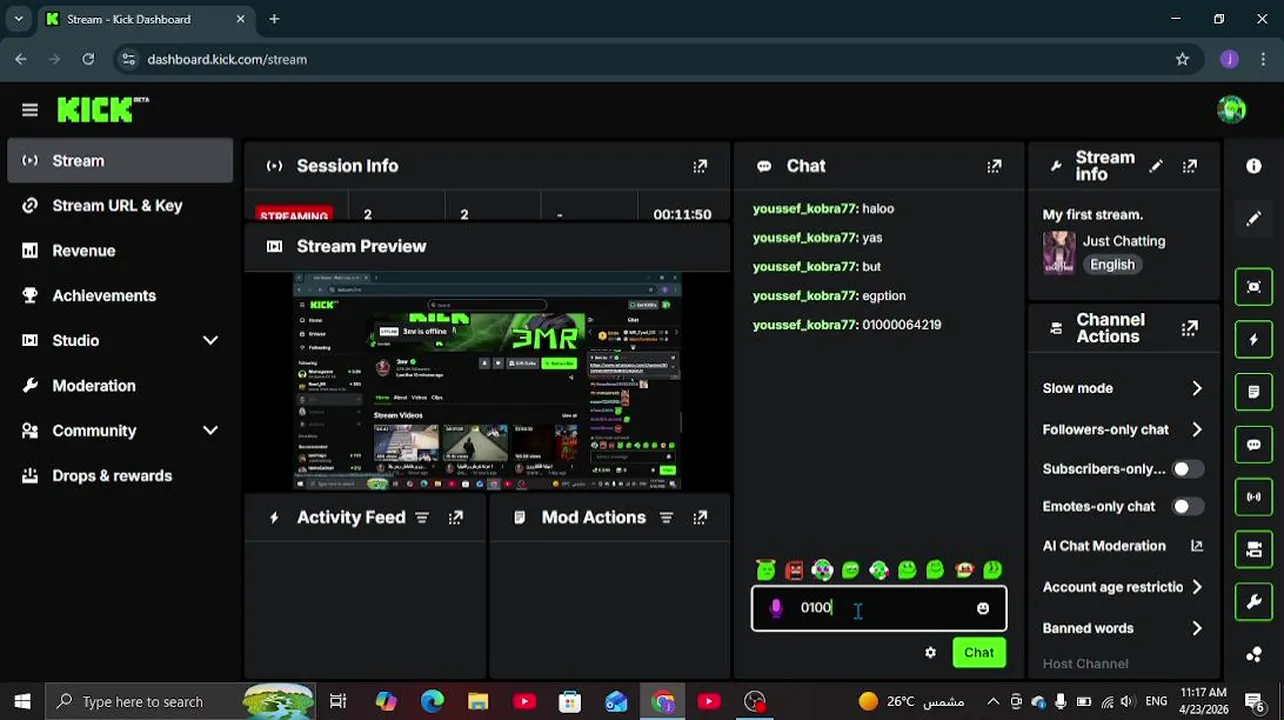The height and width of the screenshot is (720, 1284).
Task: Click the three-dots icon at sidebar bottom
Action: tap(1254, 654)
